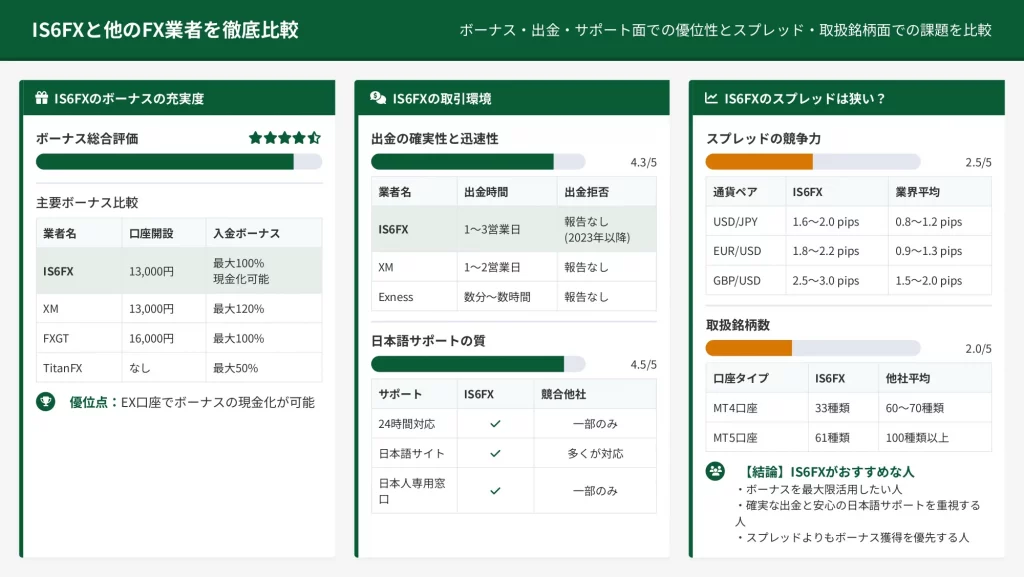This screenshot has height=577, width=1024.
Task: Select the 出金拒否 column header
Action: point(586,192)
